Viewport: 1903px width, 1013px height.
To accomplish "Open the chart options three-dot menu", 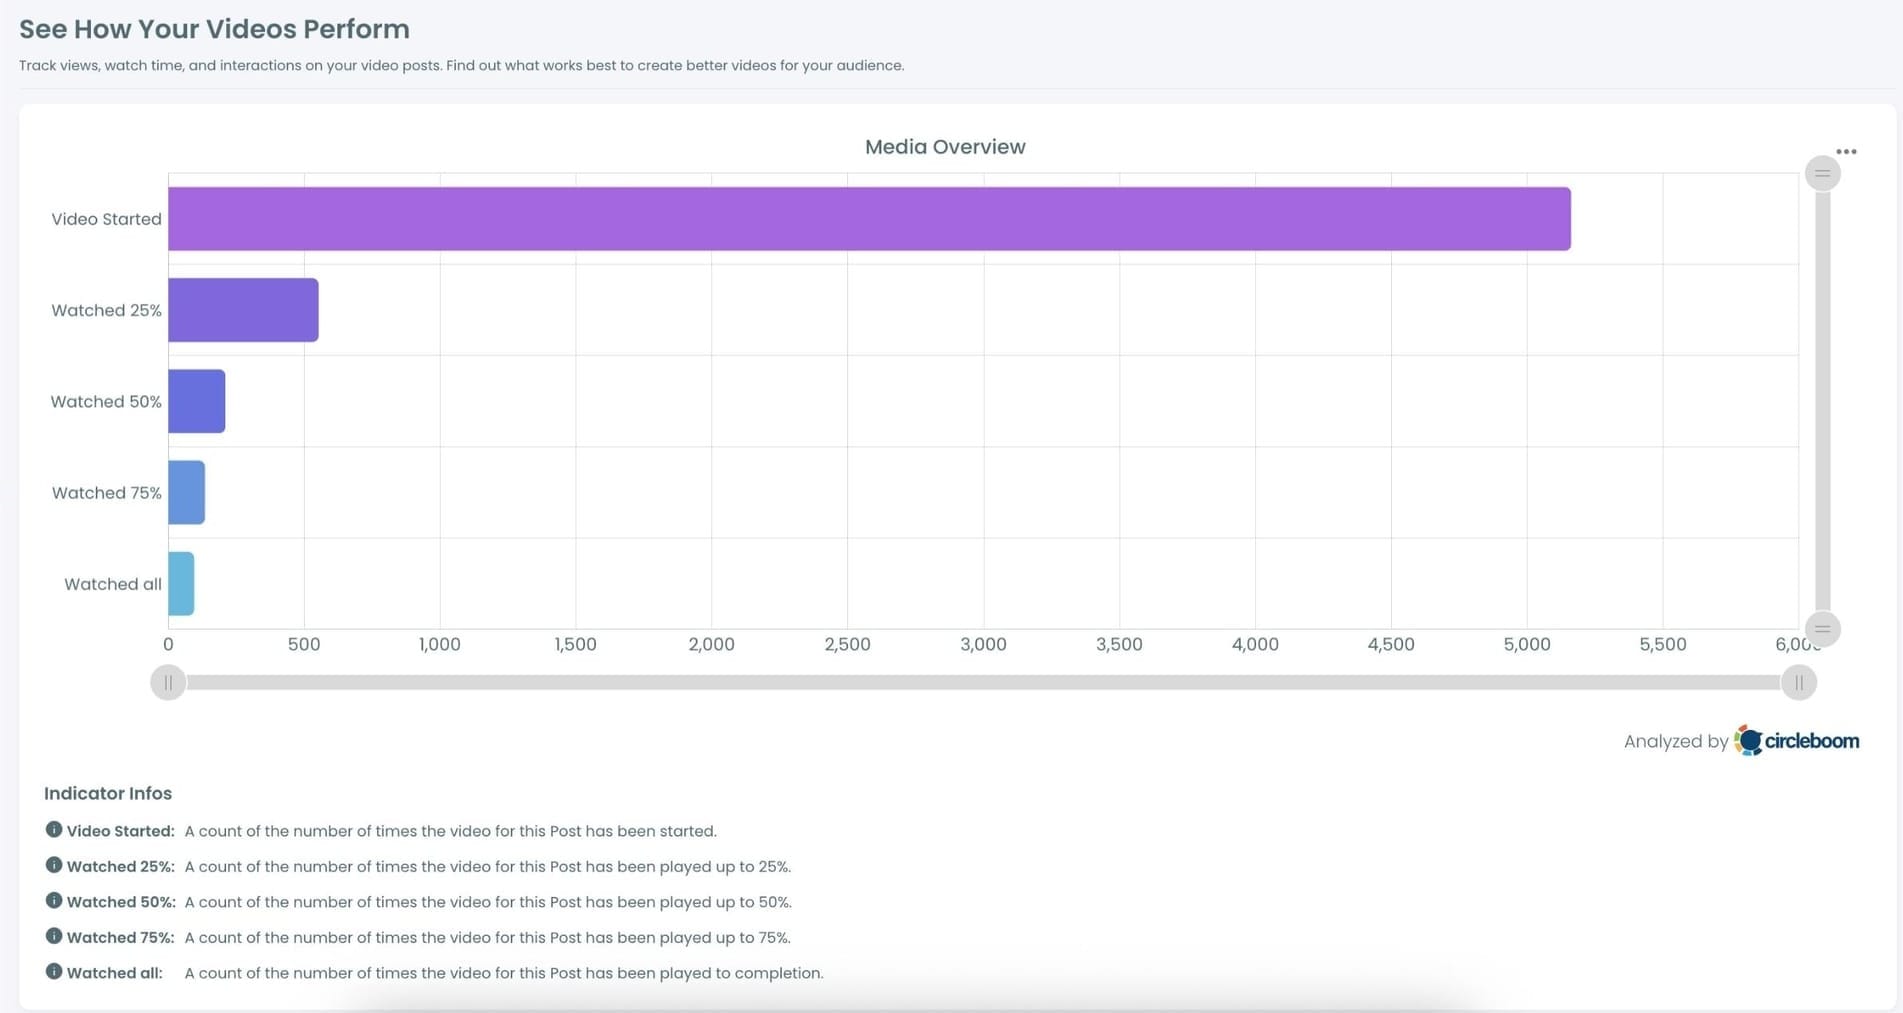I will (1846, 150).
